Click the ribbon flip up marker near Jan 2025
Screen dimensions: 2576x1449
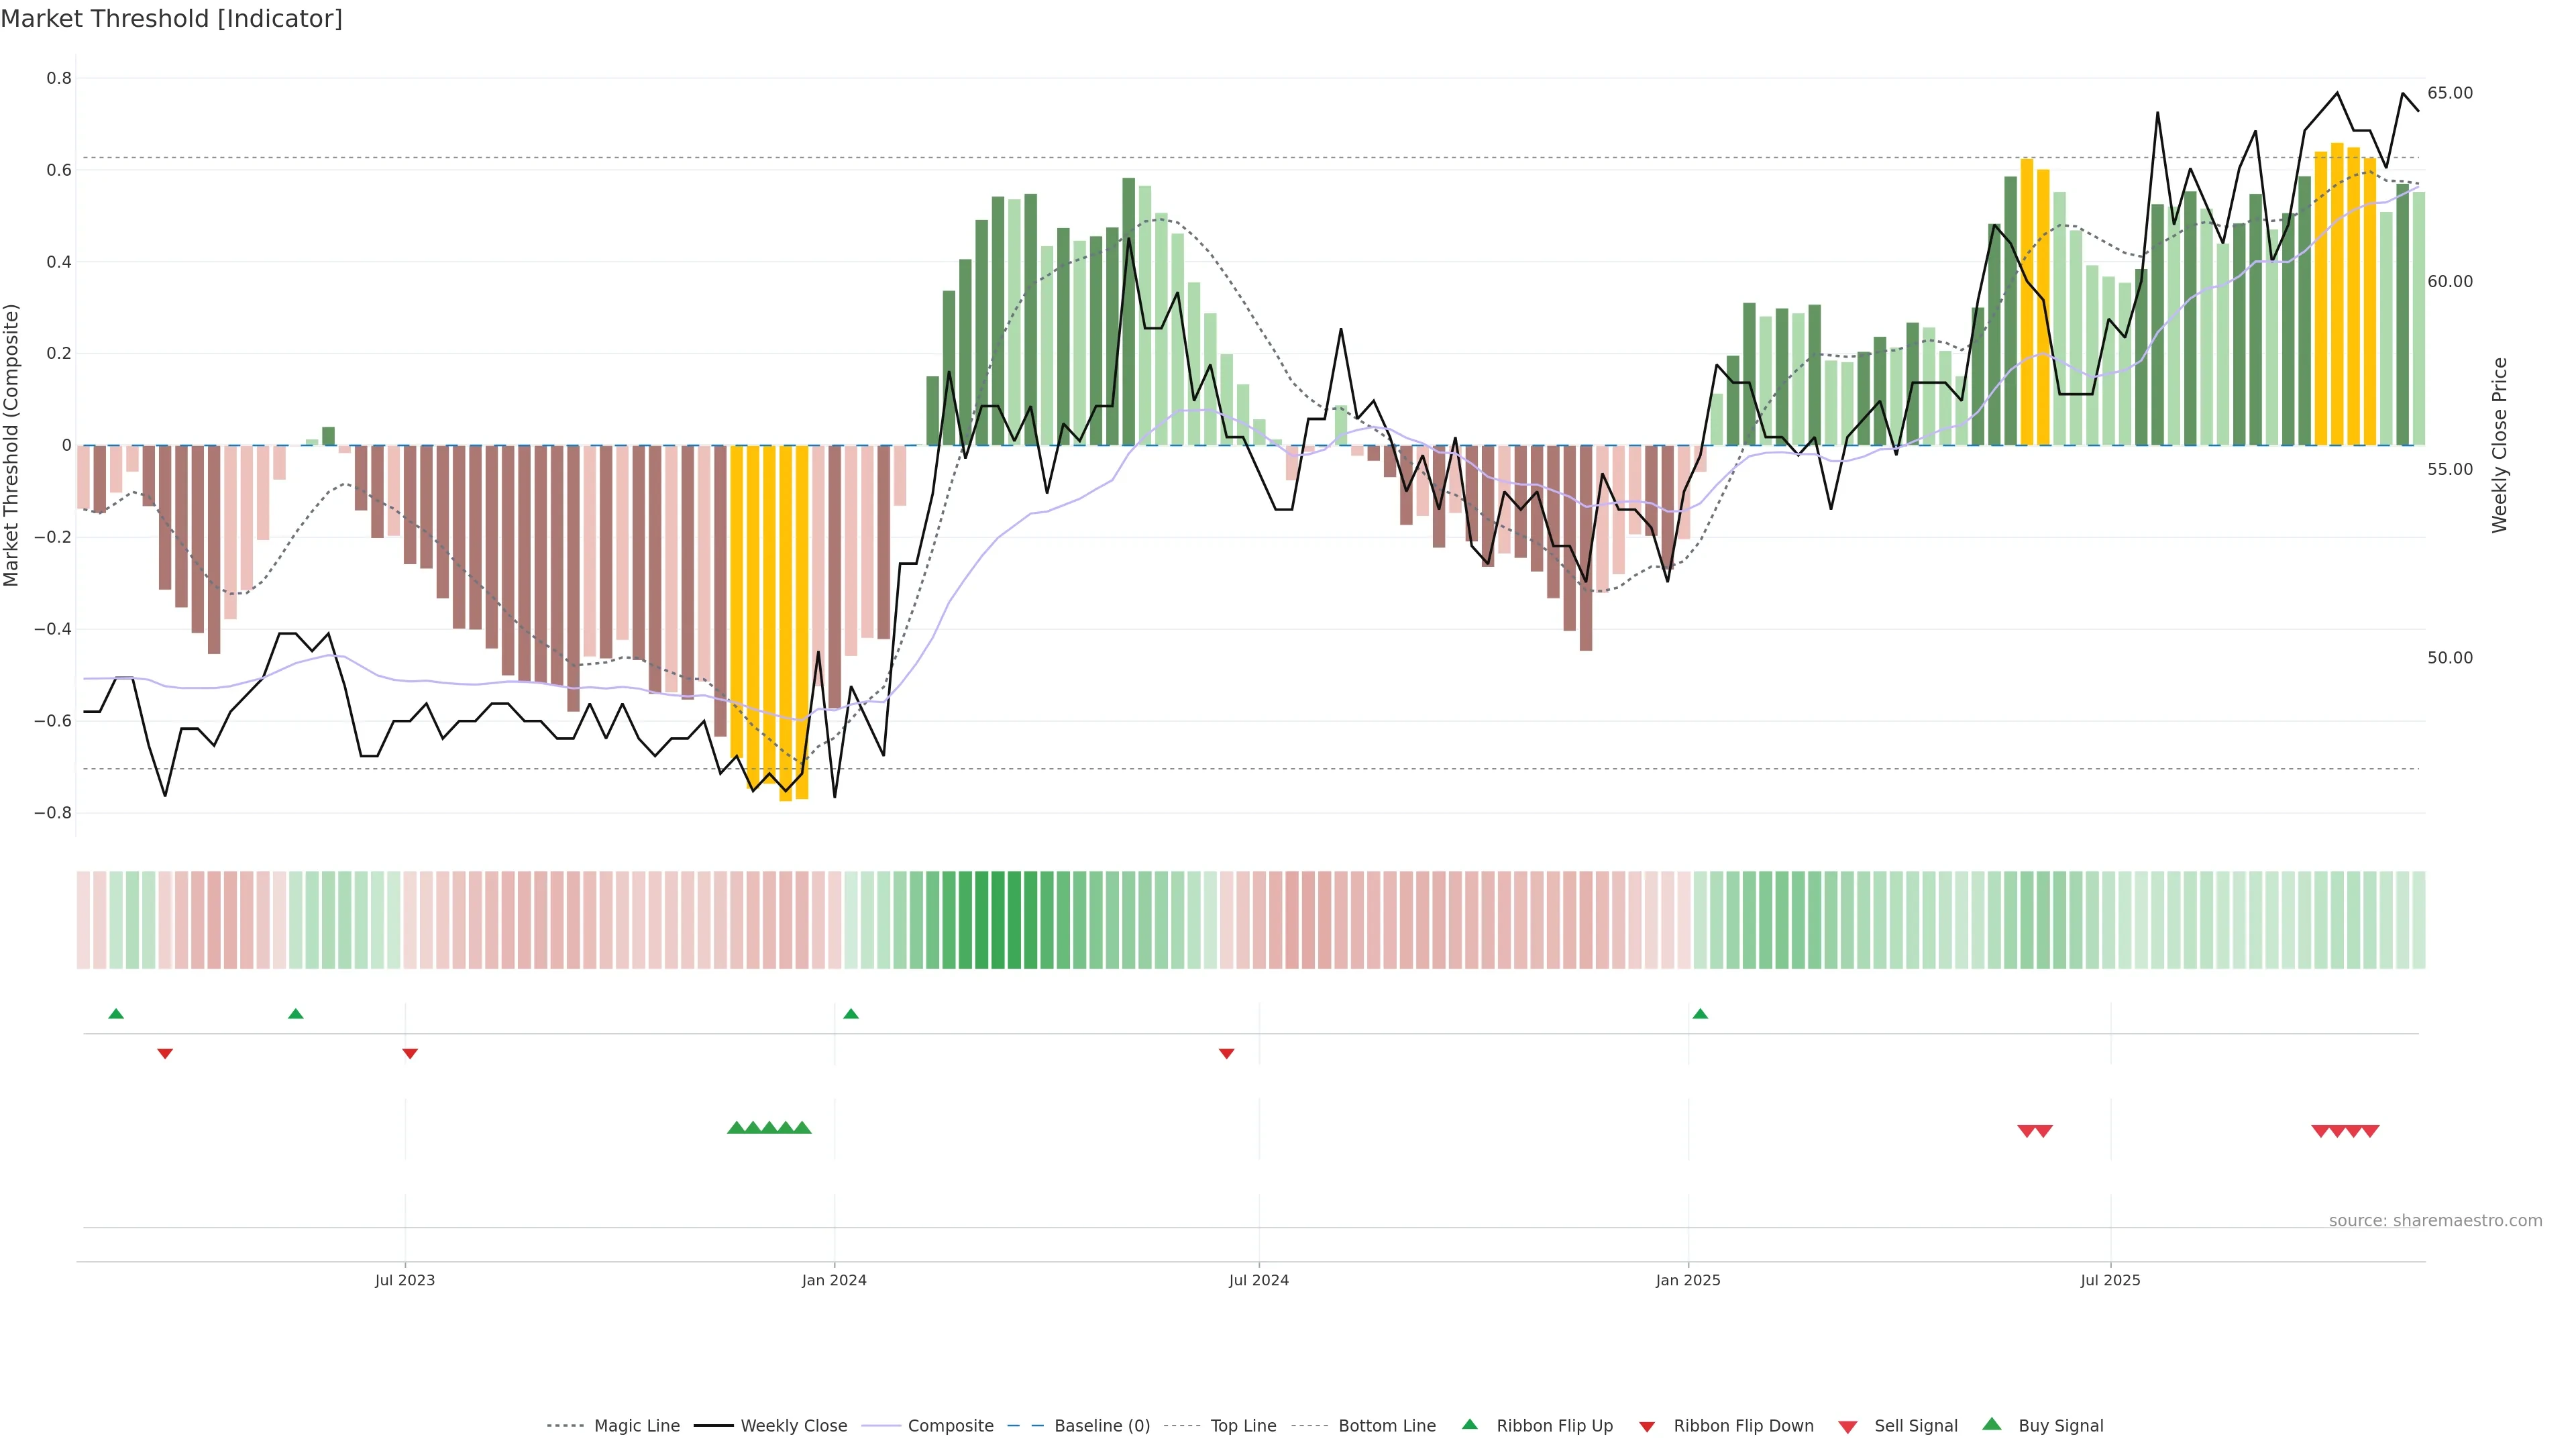click(1700, 1014)
